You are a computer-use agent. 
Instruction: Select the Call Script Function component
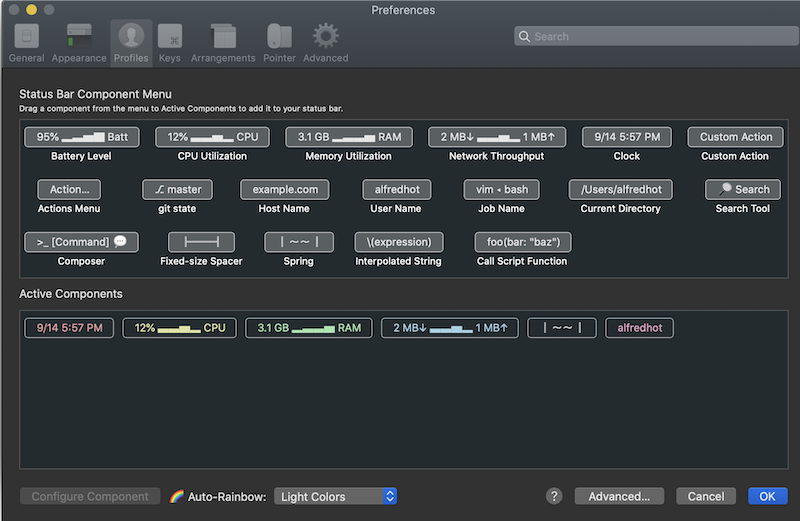point(523,242)
